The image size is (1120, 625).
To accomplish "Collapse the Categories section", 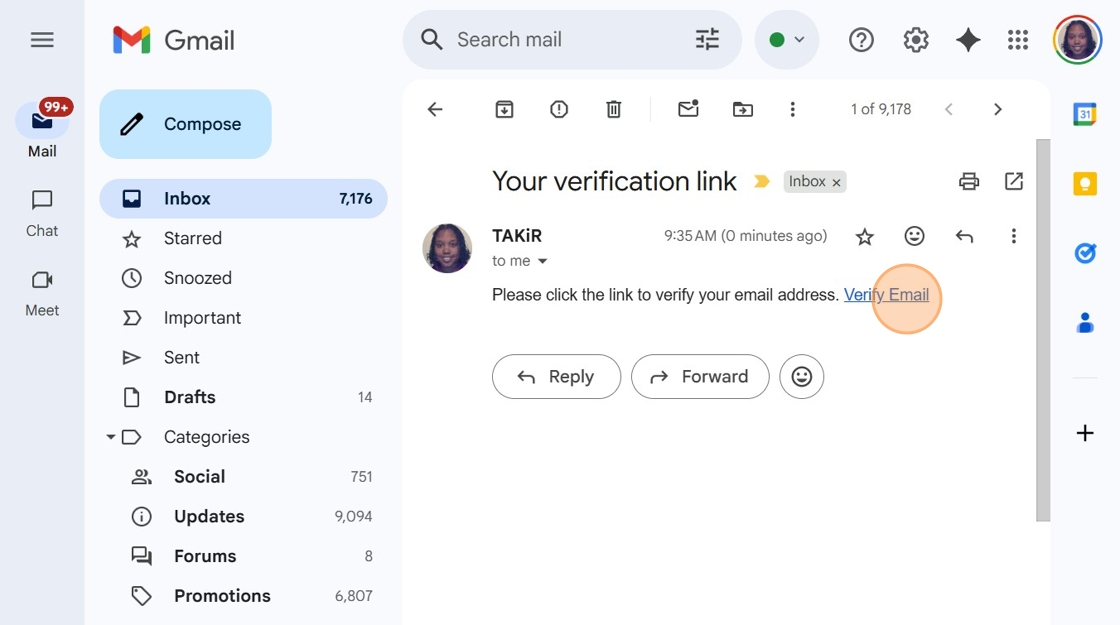I will 111,437.
